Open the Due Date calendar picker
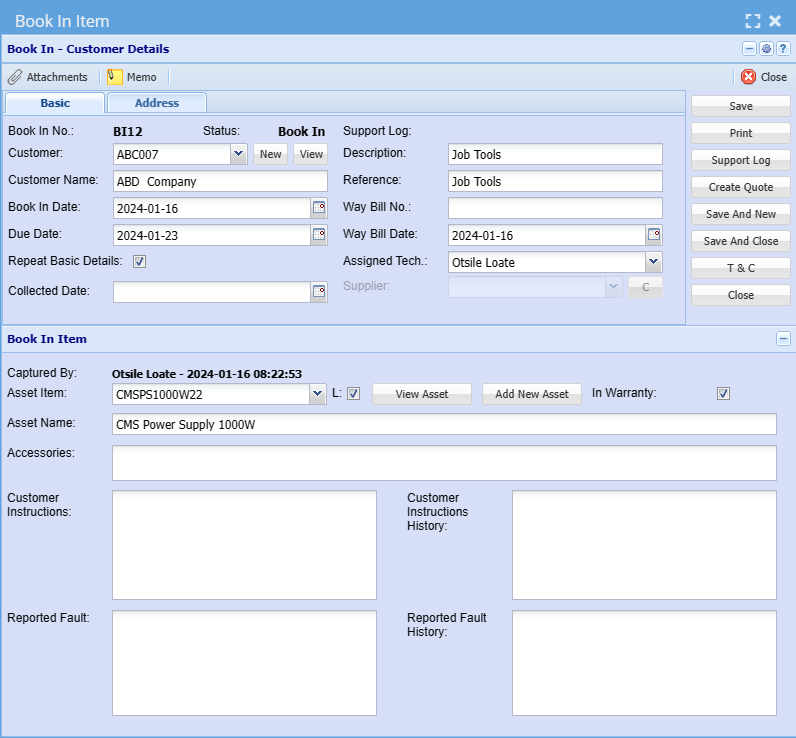This screenshot has width=796, height=738. click(319, 235)
